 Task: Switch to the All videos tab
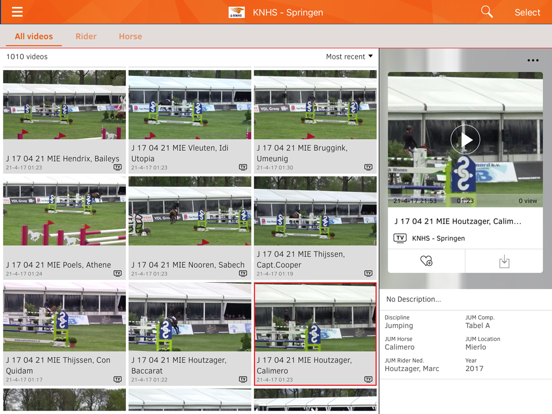coord(34,36)
